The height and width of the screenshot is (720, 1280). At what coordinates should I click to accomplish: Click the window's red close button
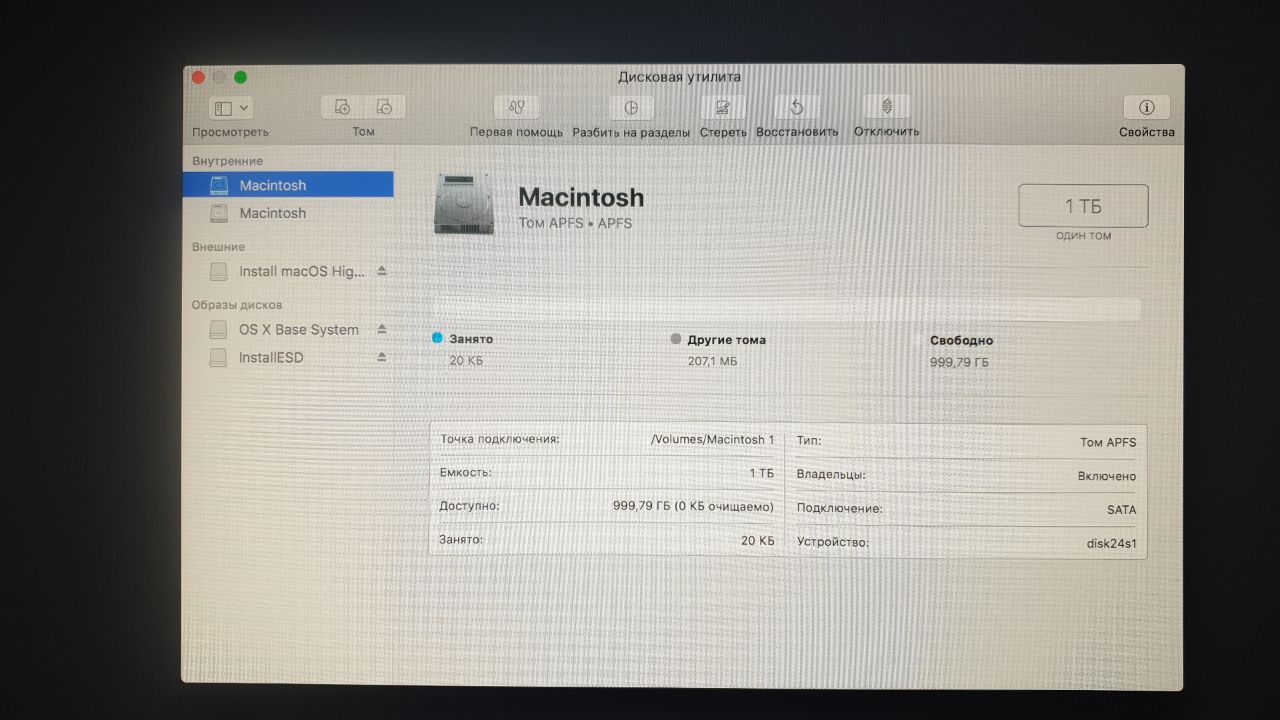tap(198, 77)
